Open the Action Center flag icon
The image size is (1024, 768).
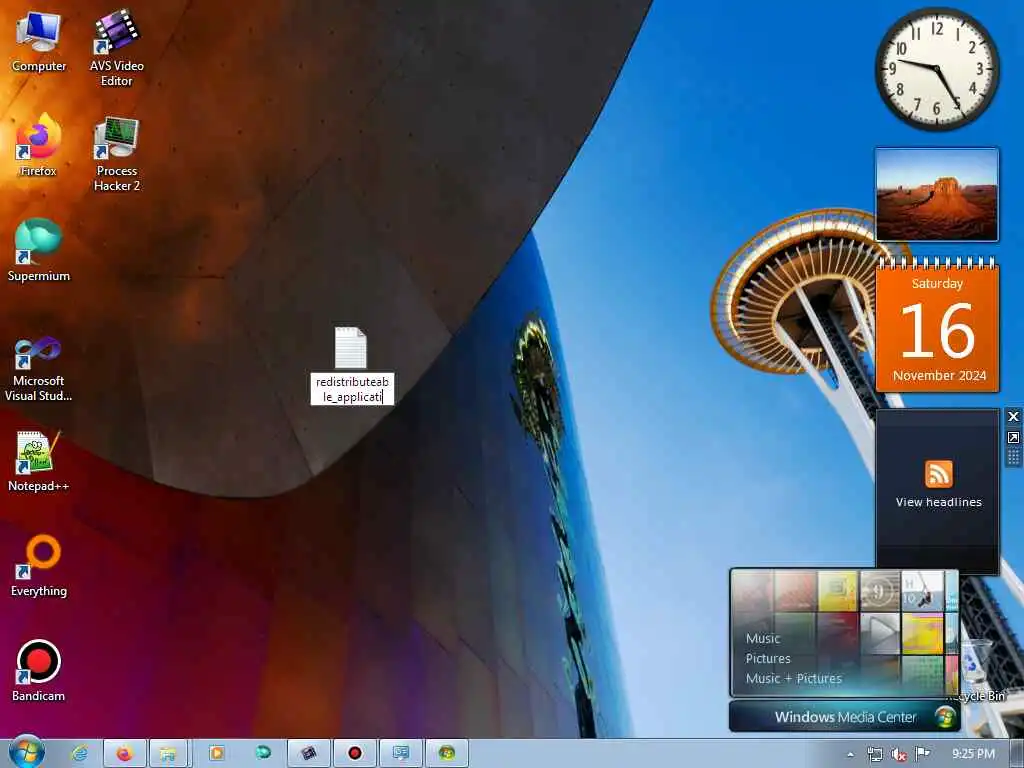click(x=922, y=754)
